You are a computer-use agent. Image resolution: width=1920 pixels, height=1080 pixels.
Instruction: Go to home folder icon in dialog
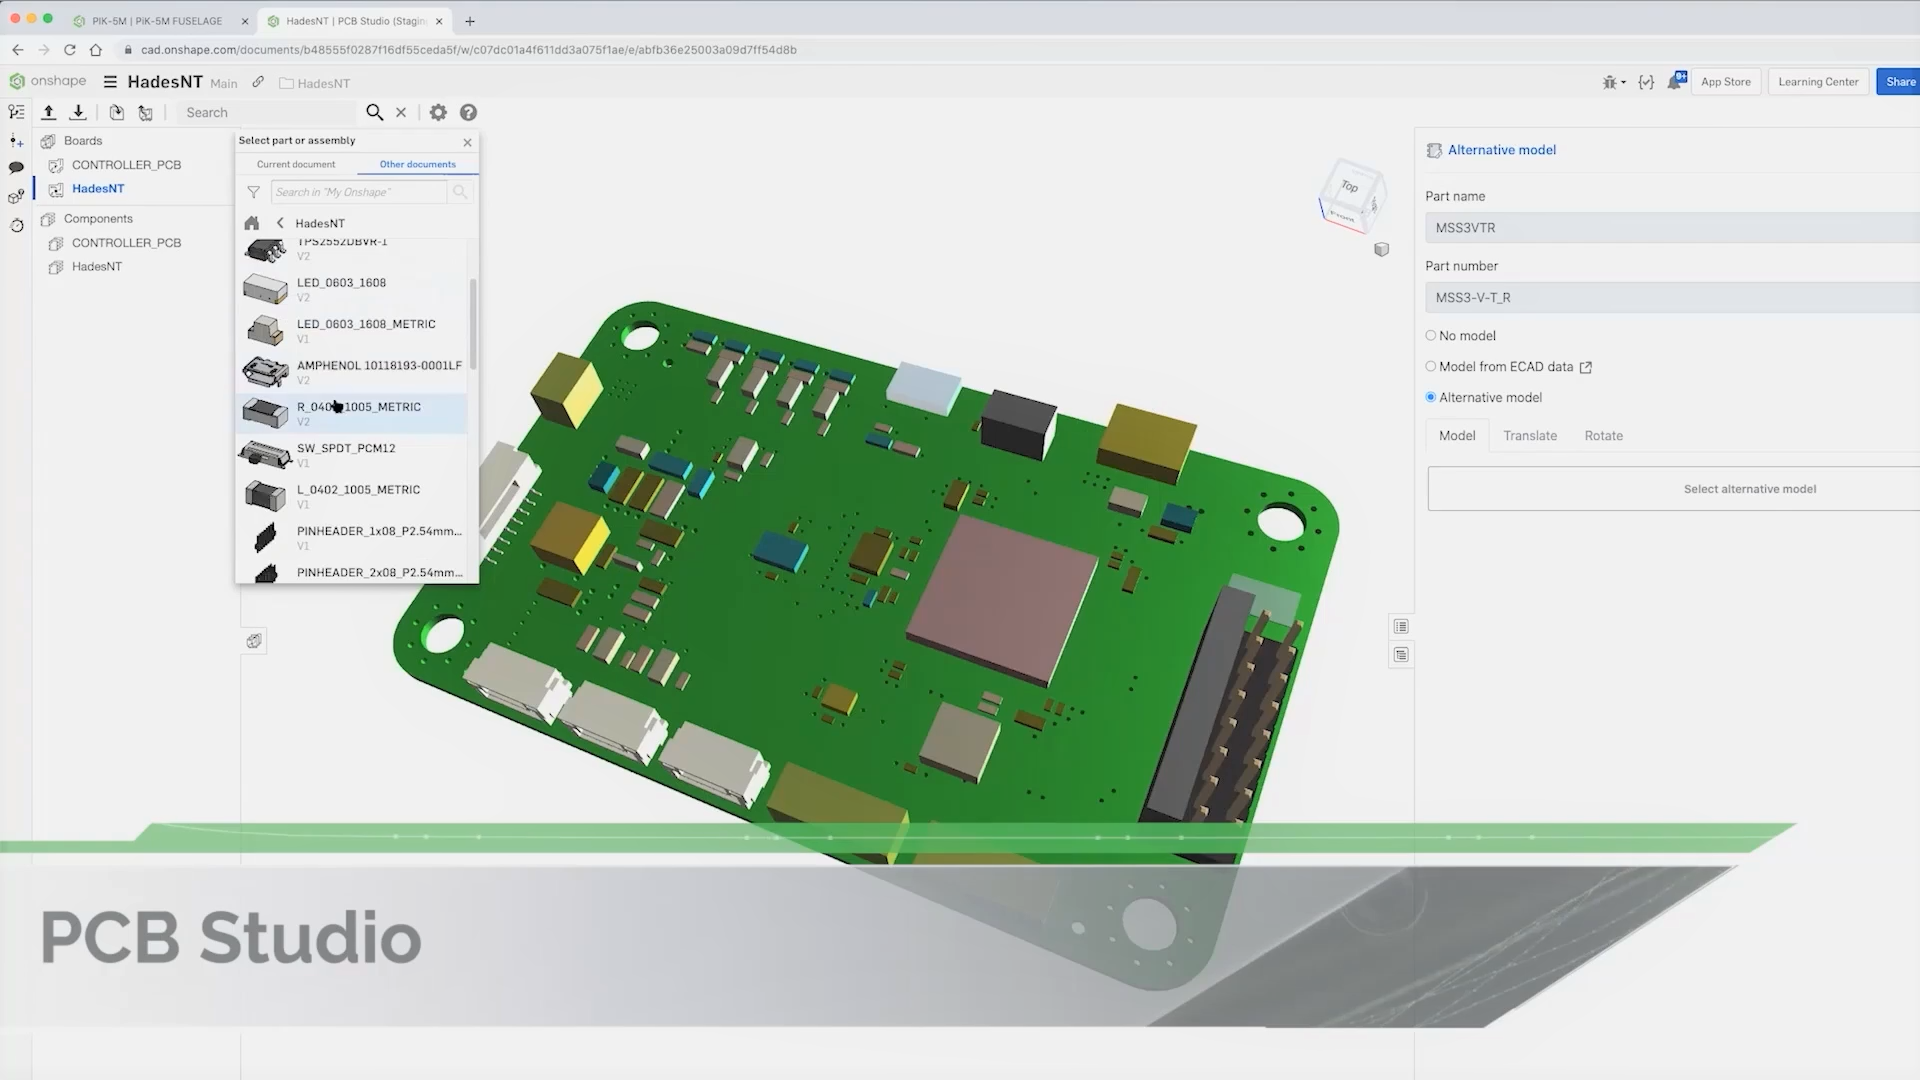point(252,223)
